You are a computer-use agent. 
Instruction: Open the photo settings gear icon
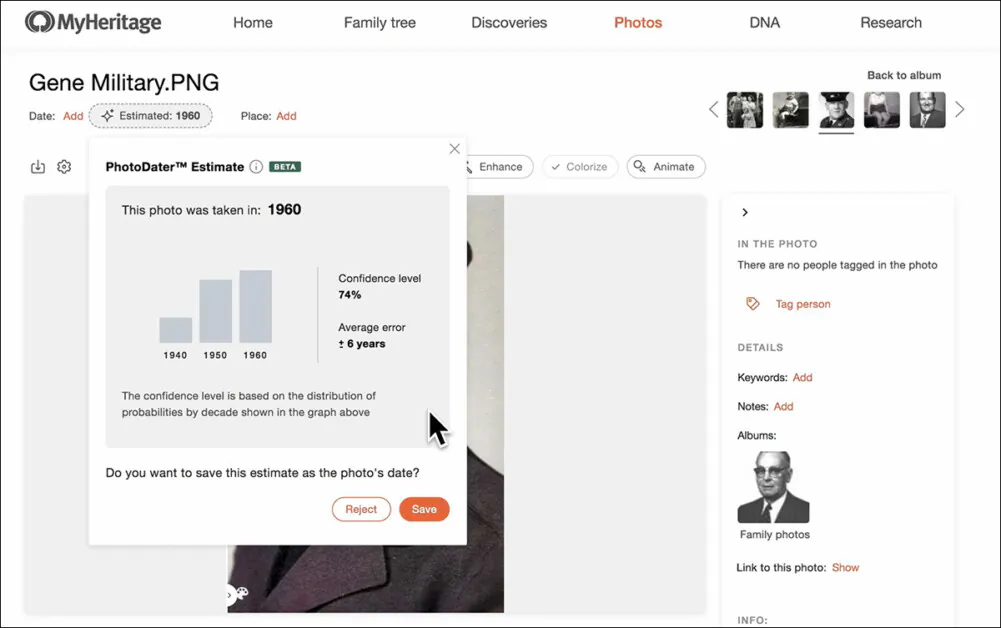click(x=64, y=166)
